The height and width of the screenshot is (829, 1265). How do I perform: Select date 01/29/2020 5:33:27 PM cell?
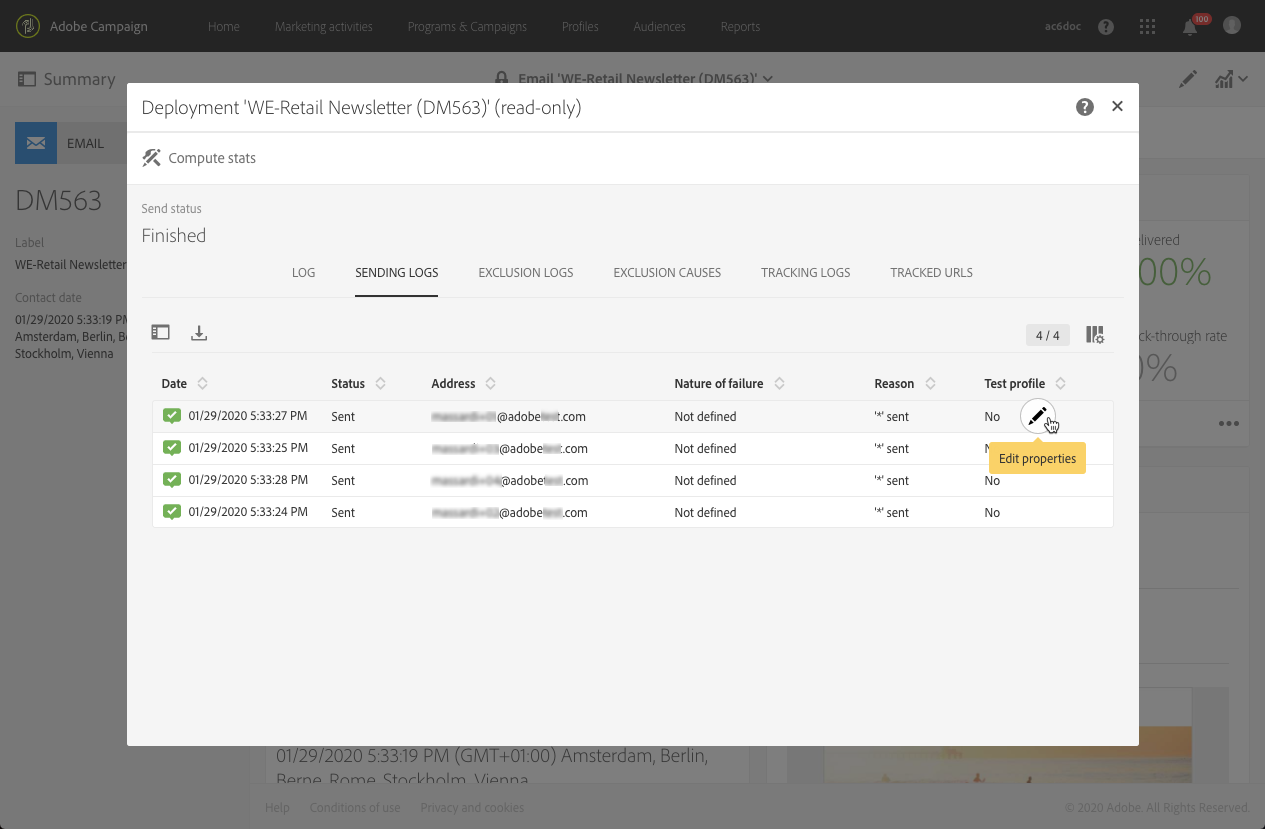click(x=248, y=416)
